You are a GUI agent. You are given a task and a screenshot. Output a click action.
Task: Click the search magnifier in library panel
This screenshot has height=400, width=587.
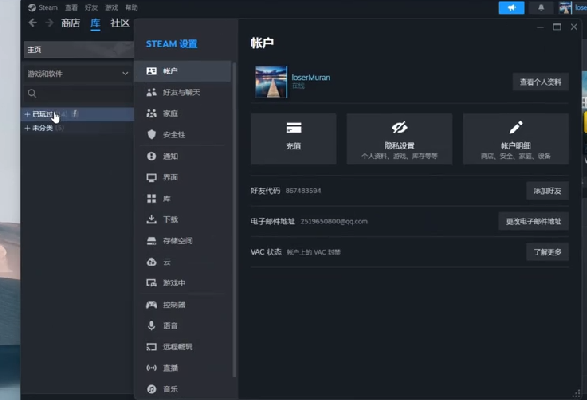point(32,93)
